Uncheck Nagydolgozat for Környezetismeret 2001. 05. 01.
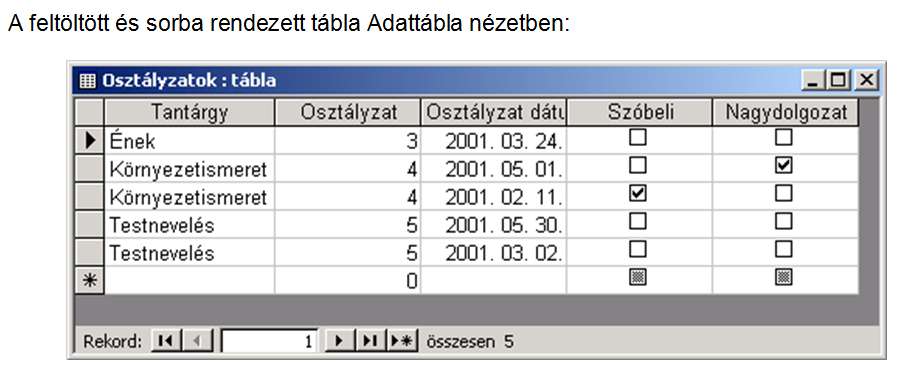This screenshot has width=902, height=380. click(x=783, y=166)
